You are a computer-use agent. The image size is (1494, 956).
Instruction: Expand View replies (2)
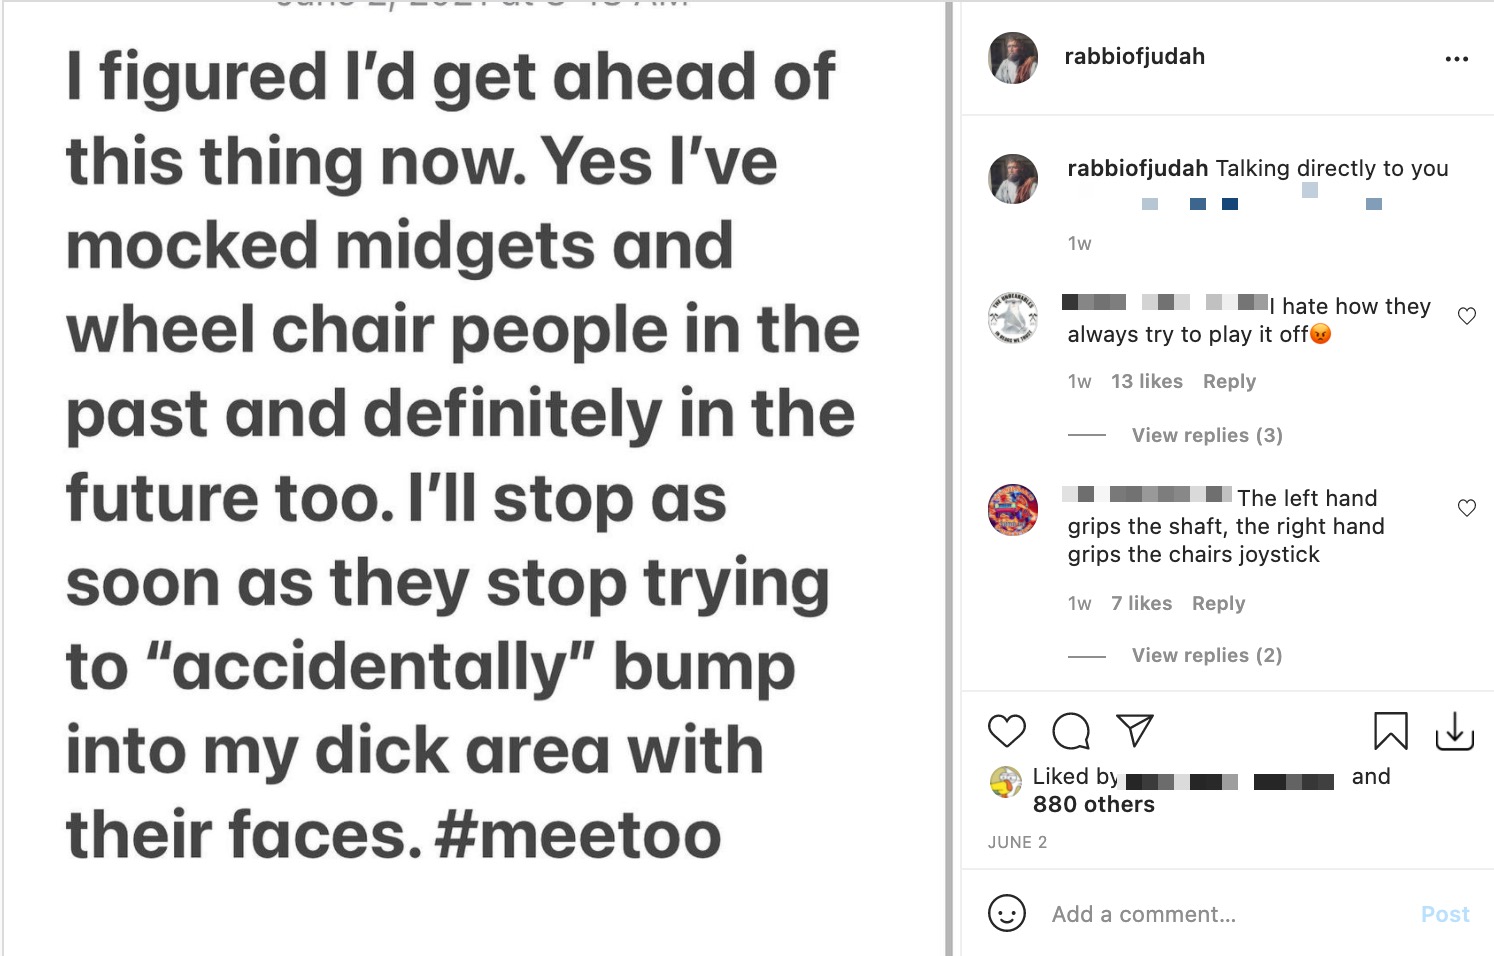point(1207,655)
